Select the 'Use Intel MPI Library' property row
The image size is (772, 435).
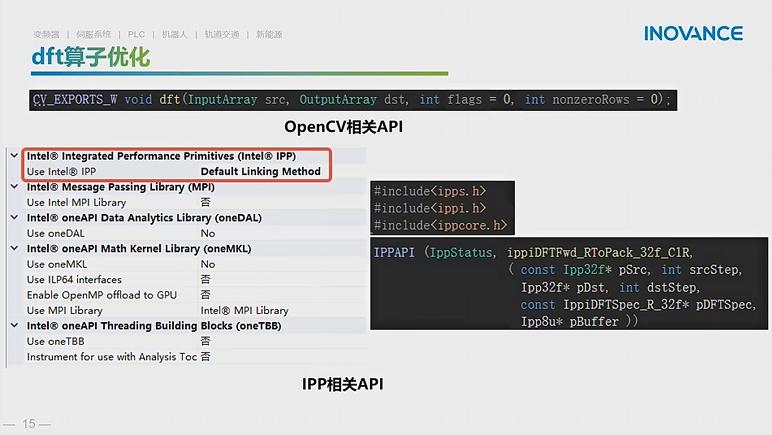click(x=196, y=202)
